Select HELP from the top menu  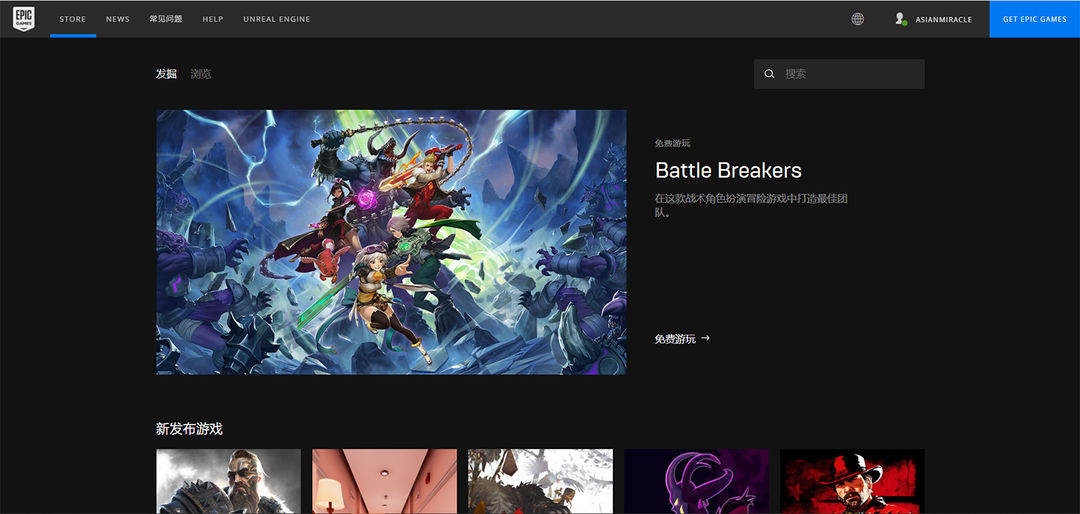pos(213,19)
